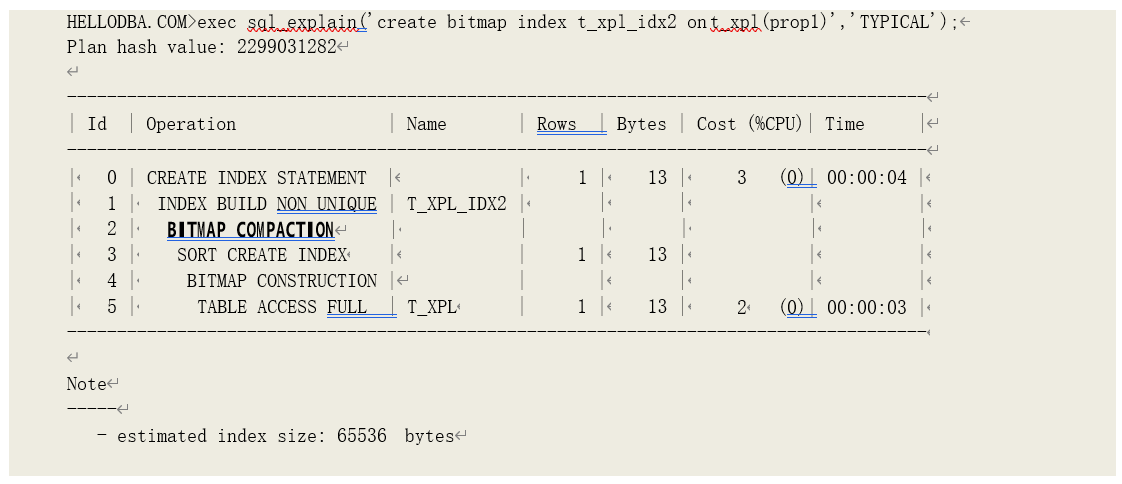Click the T_XPL_IDX2 index name cell

tap(457, 204)
